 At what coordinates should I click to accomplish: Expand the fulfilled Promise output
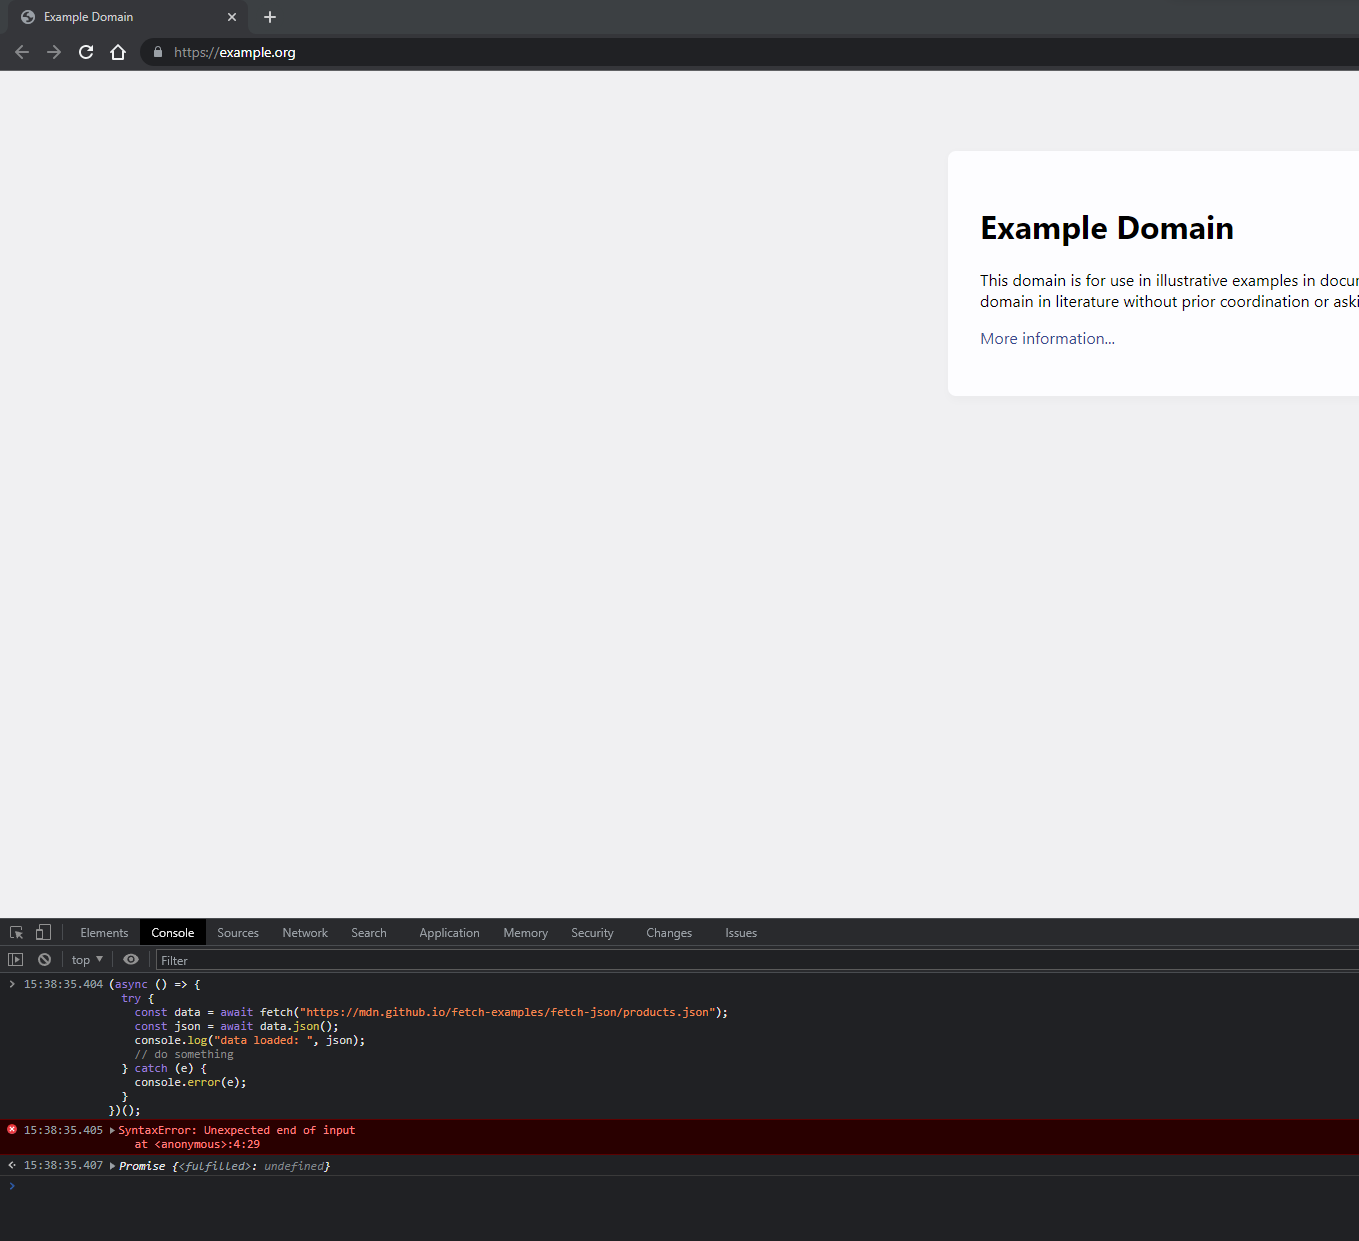[x=112, y=1165]
